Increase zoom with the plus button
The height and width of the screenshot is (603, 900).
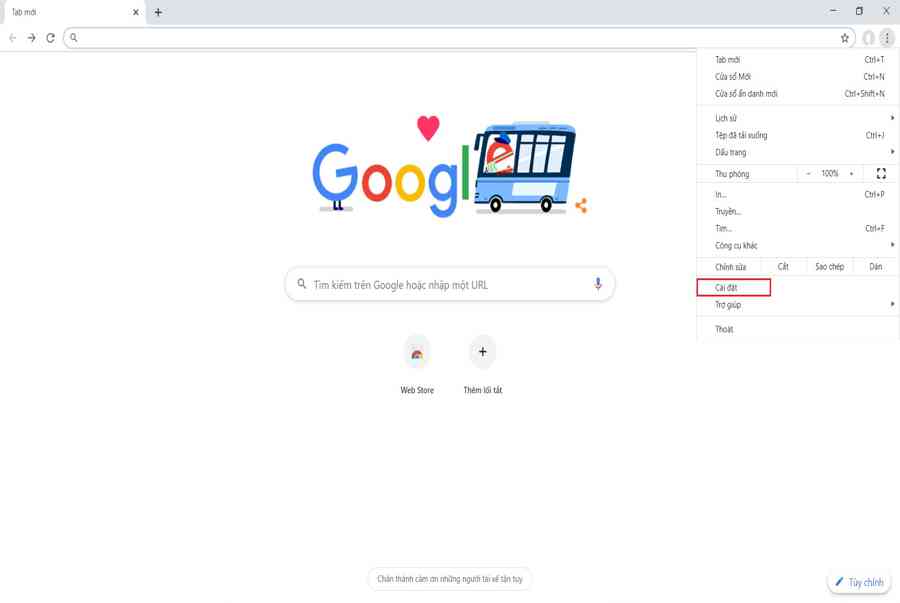[851, 173]
